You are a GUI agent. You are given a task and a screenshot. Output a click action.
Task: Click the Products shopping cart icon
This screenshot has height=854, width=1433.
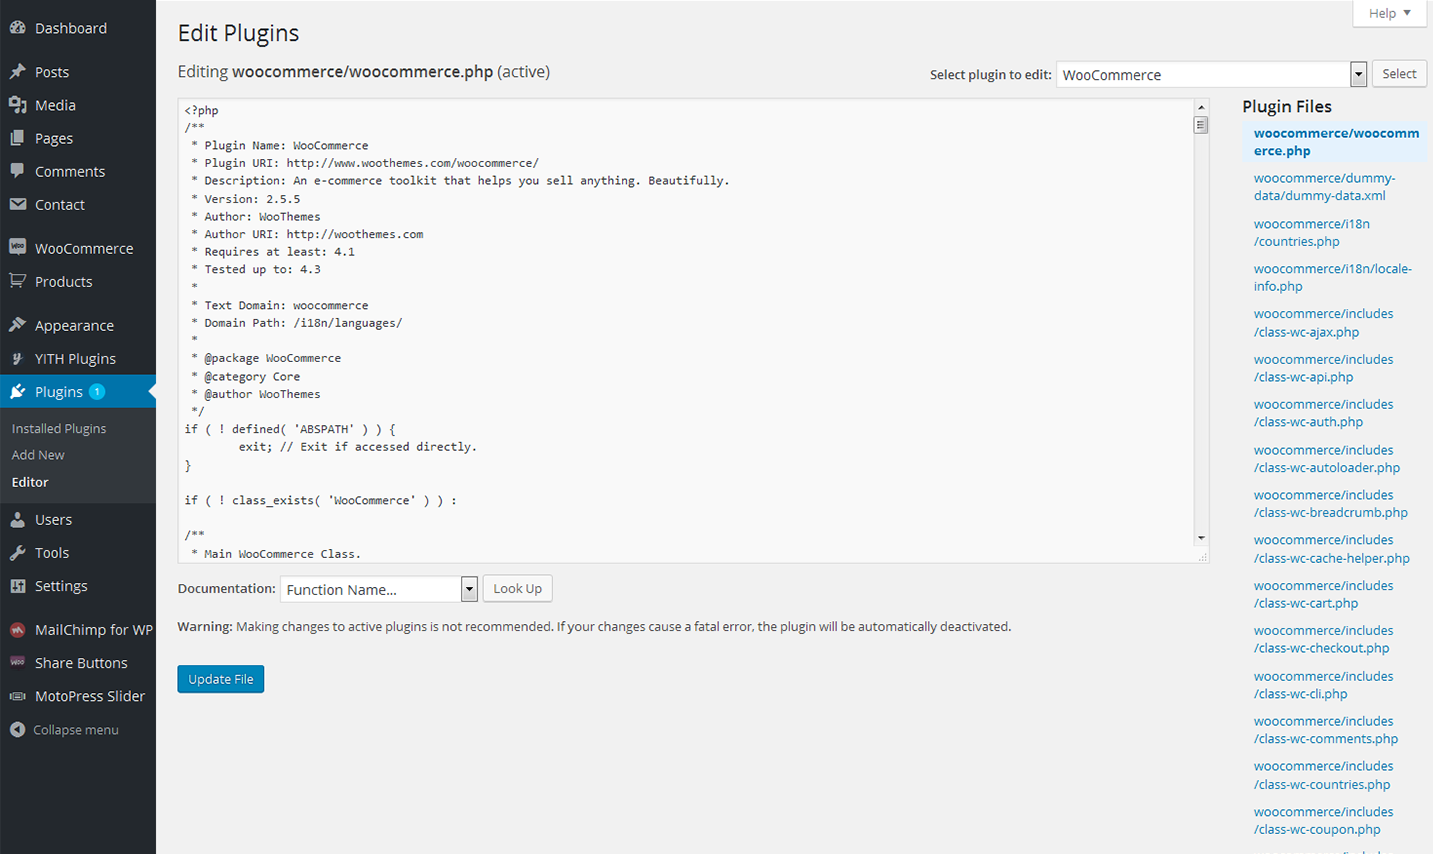point(17,281)
